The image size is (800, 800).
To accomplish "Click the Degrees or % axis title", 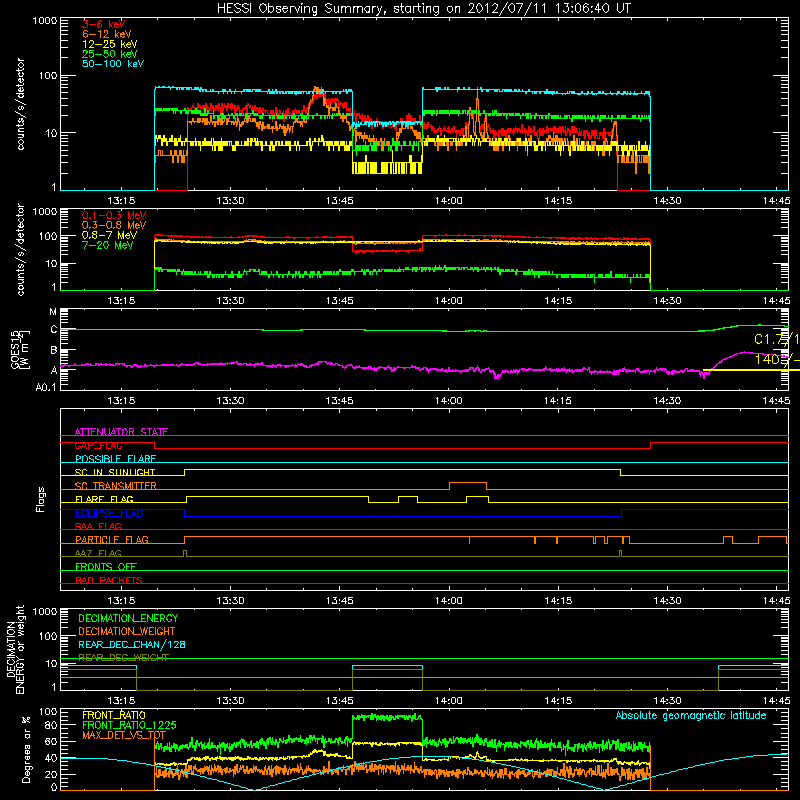I will click(26, 749).
